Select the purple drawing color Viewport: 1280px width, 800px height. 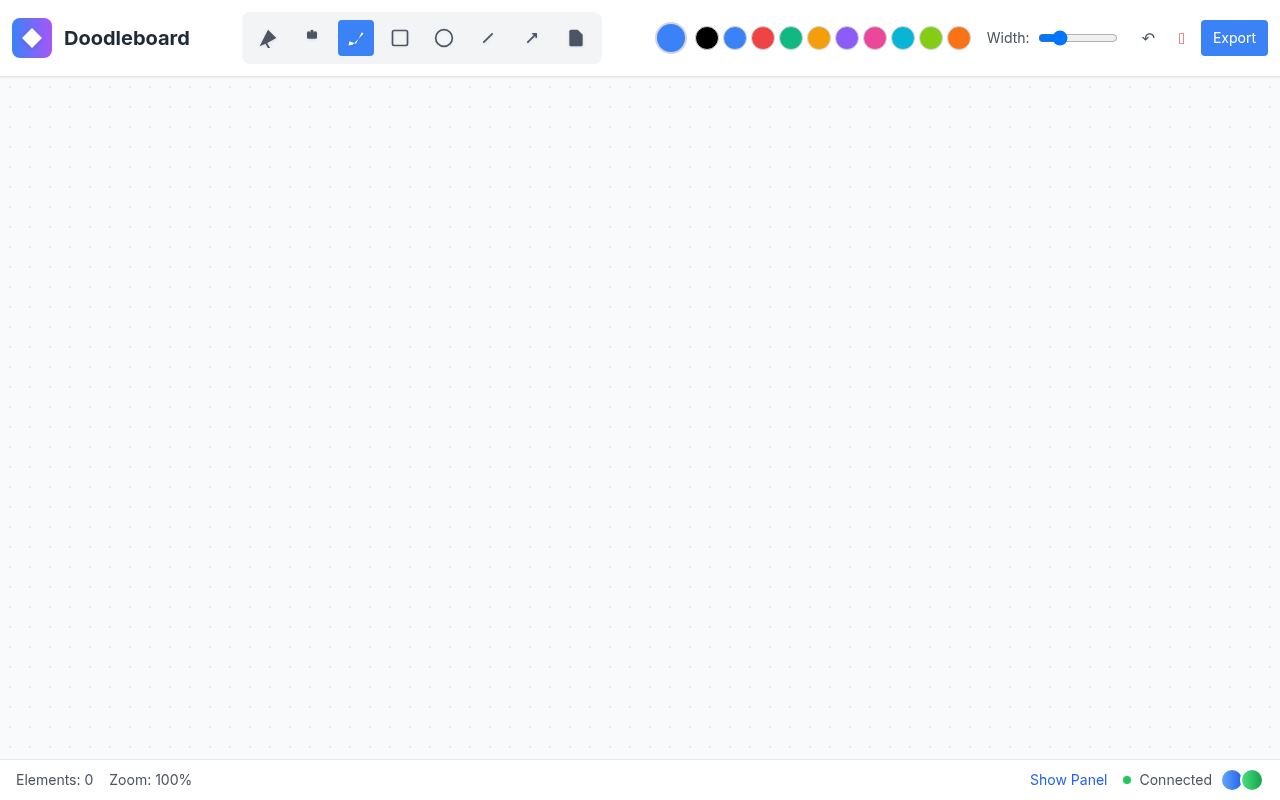tap(847, 38)
